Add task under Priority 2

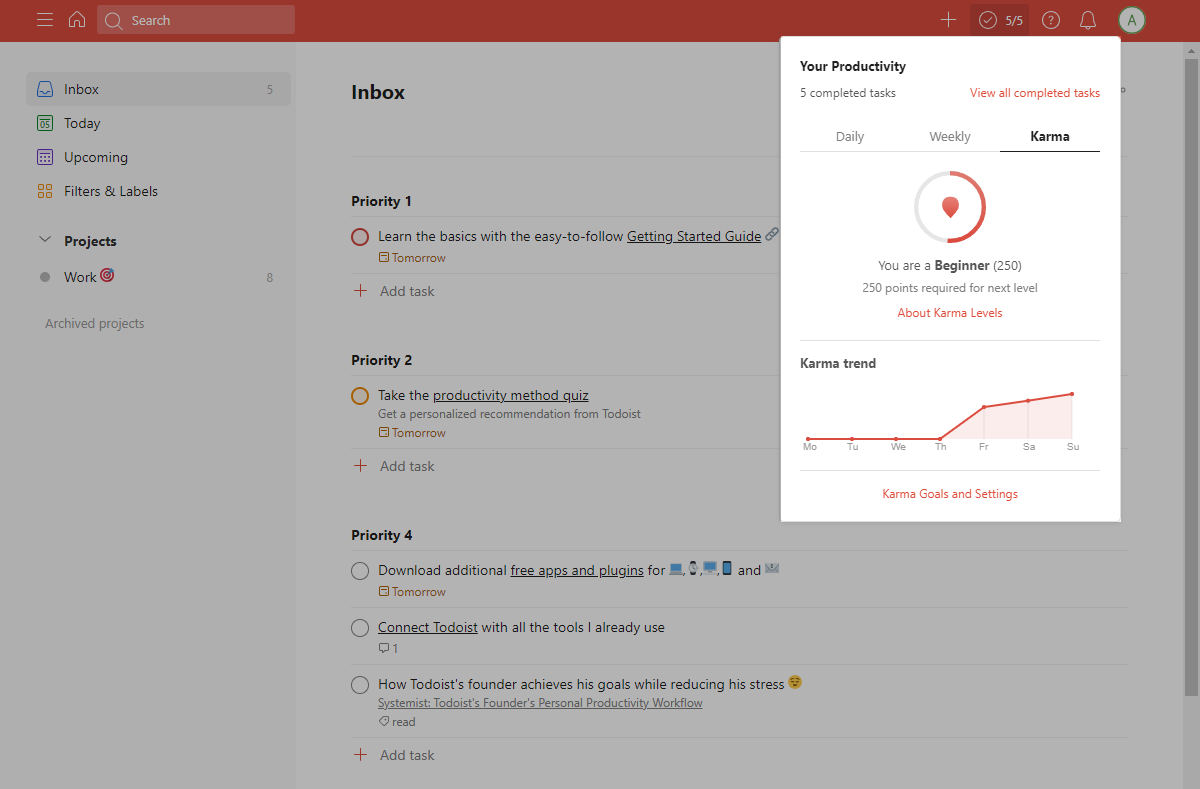[x=395, y=466]
